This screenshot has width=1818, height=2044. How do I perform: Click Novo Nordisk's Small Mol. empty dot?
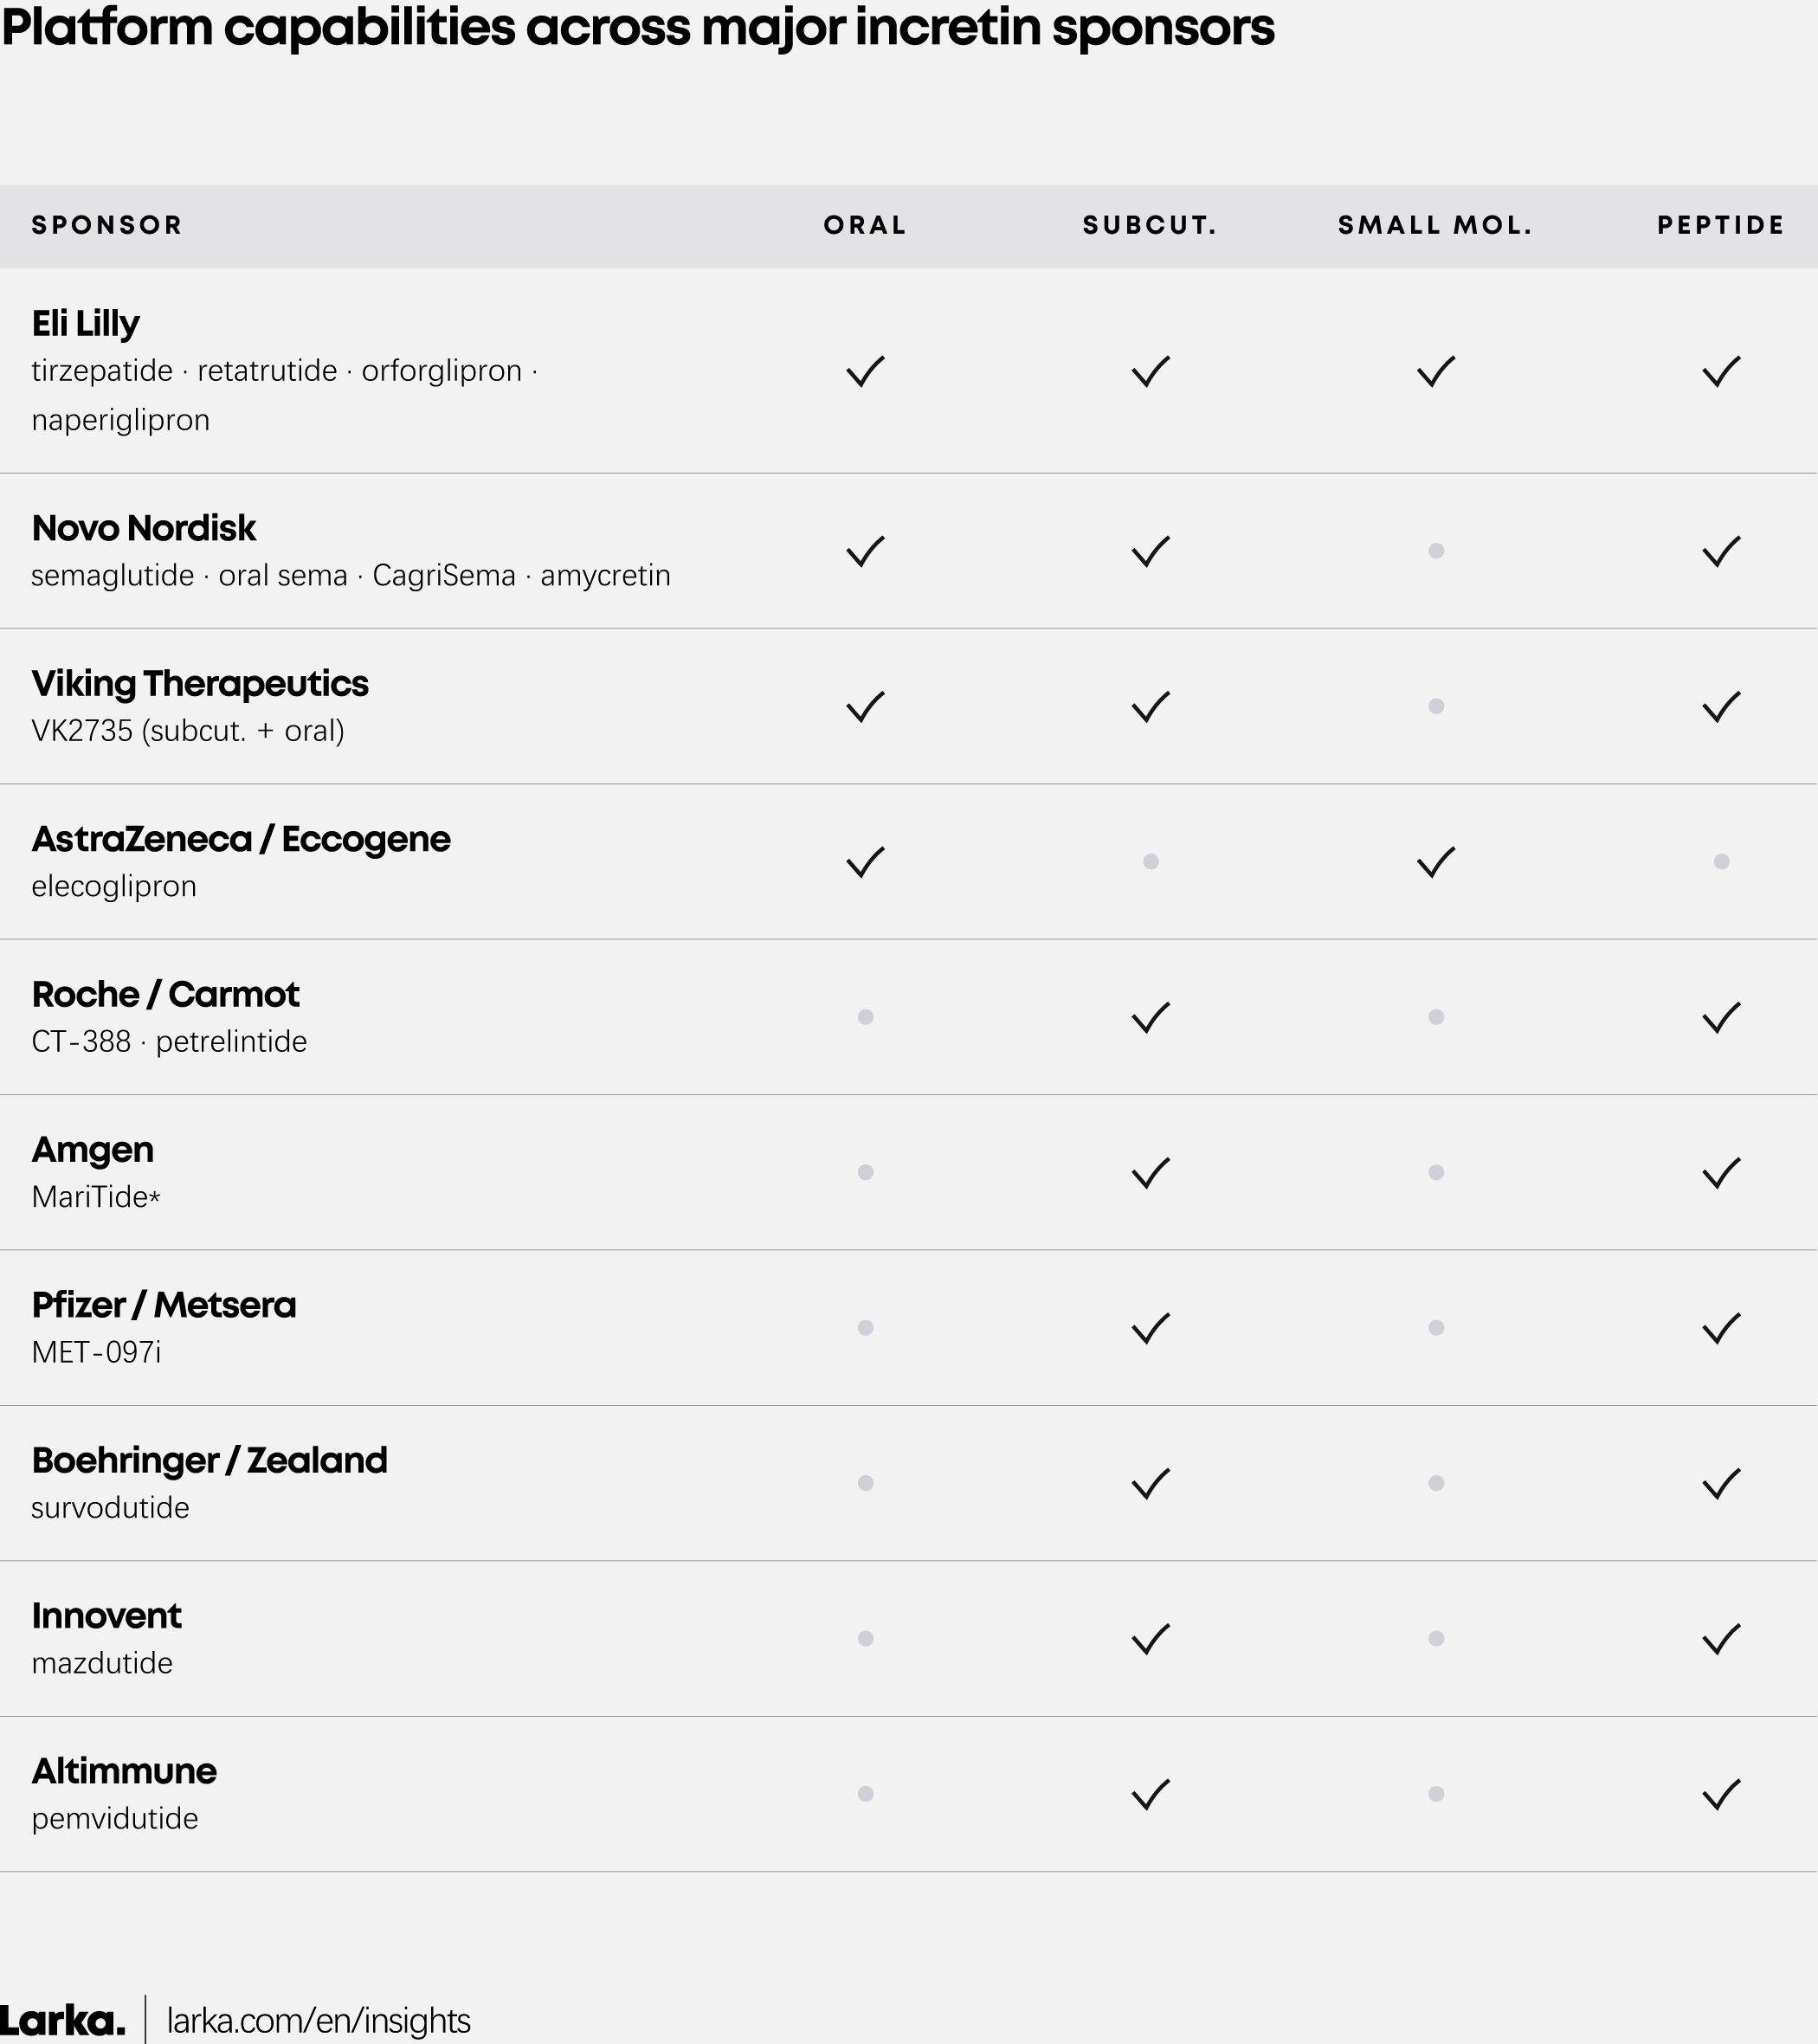1436,551
